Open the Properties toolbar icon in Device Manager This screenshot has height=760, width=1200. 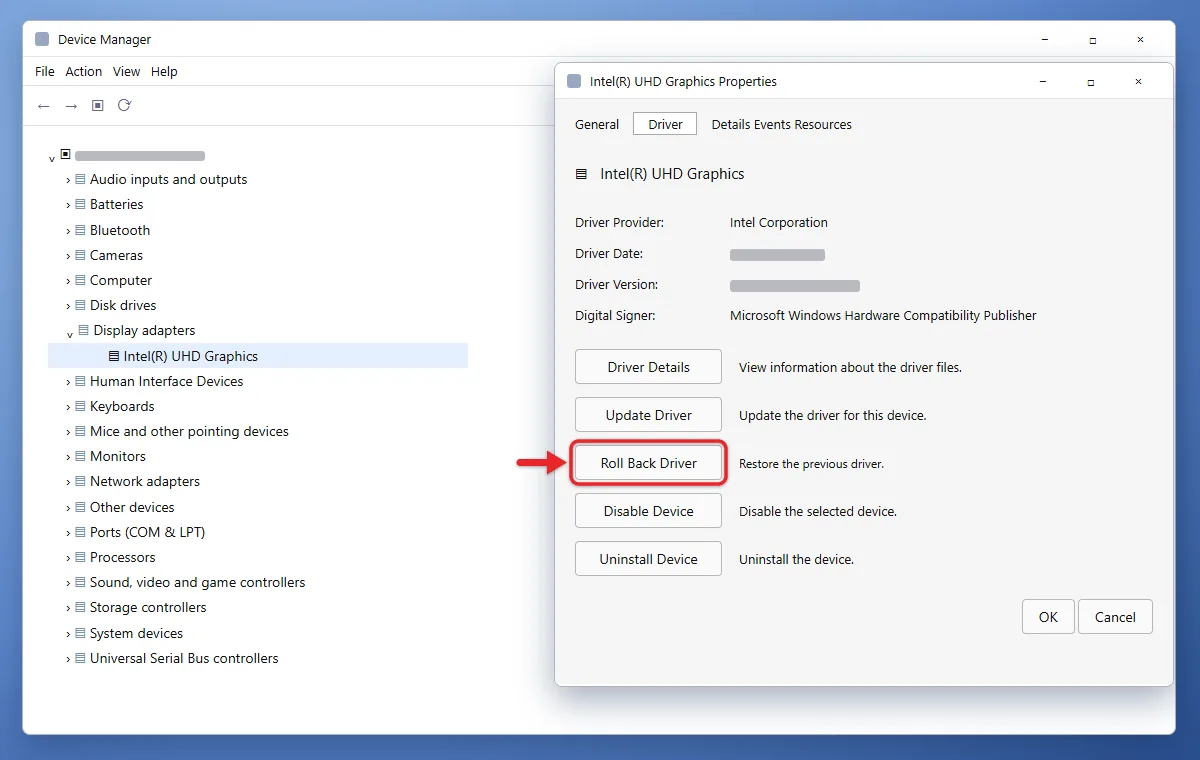point(98,105)
